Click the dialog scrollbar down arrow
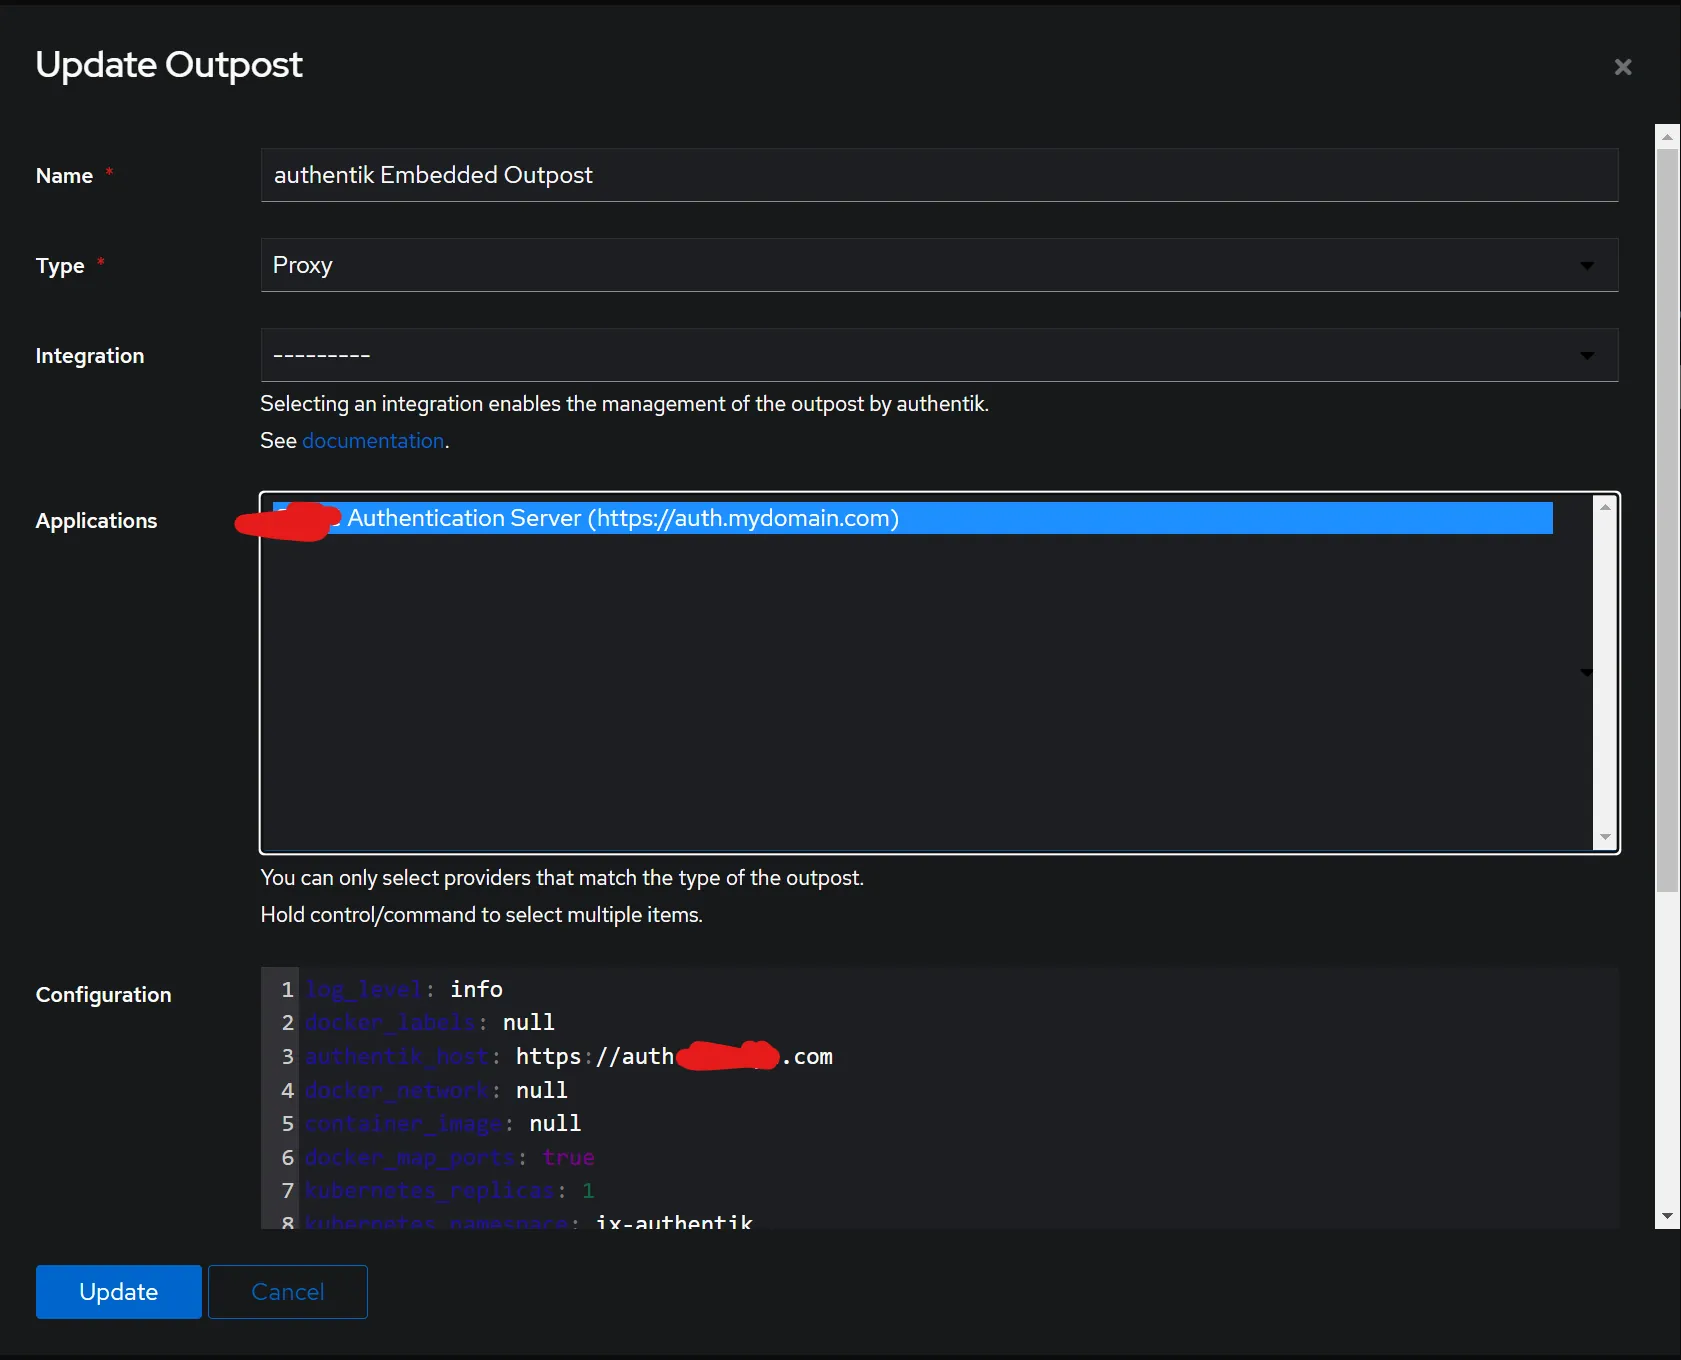This screenshot has width=1681, height=1360. 1667,1217
